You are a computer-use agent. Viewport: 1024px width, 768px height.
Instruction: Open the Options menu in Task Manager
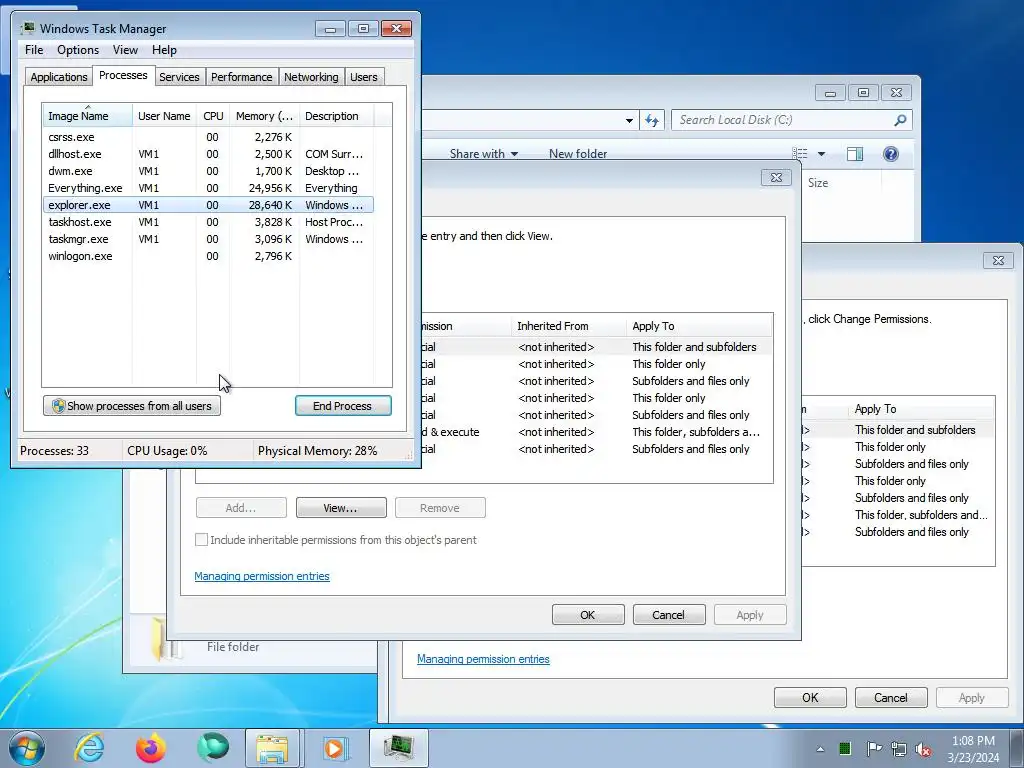click(x=78, y=50)
